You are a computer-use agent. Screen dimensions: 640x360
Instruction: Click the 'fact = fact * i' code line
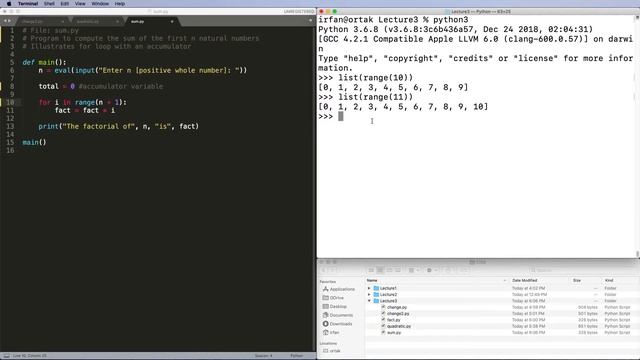(85, 111)
